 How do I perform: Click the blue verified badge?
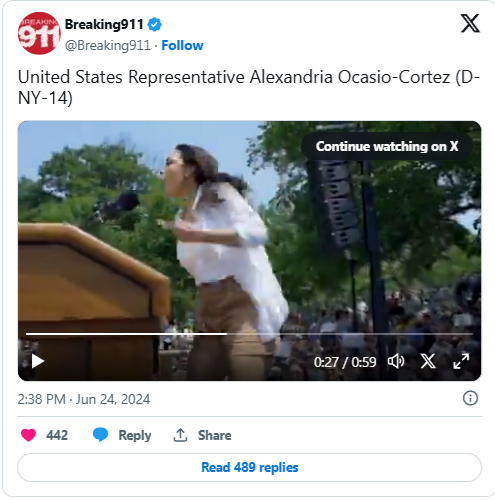coord(154,24)
